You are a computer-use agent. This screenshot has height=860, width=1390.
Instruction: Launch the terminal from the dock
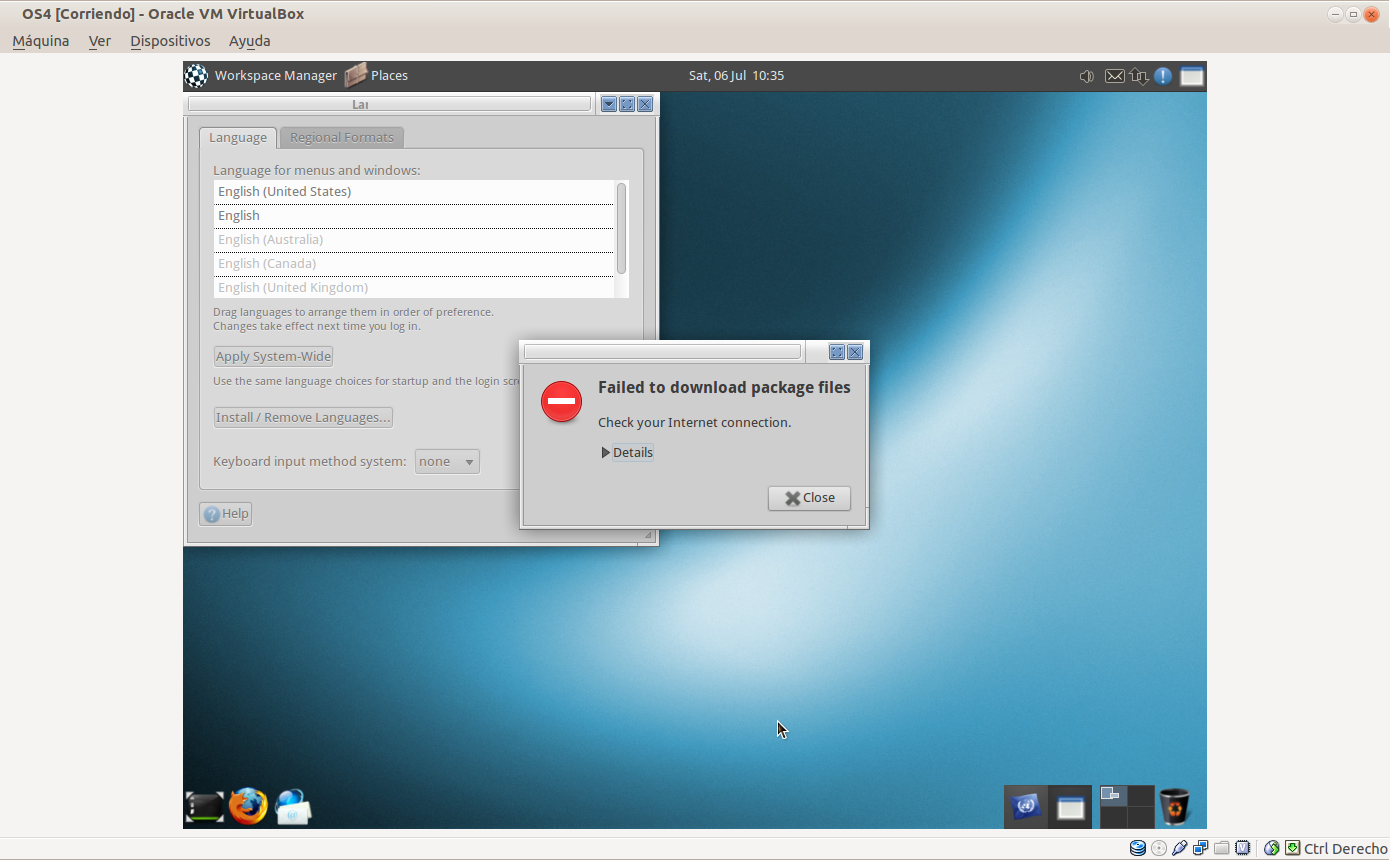point(205,807)
